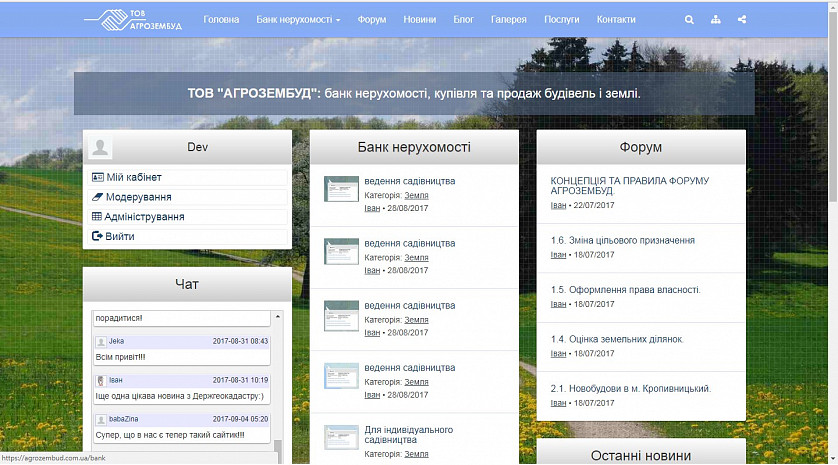Open Для індивідуального садівництва thumbnail
Image resolution: width=838 pixels, height=465 pixels.
341,438
